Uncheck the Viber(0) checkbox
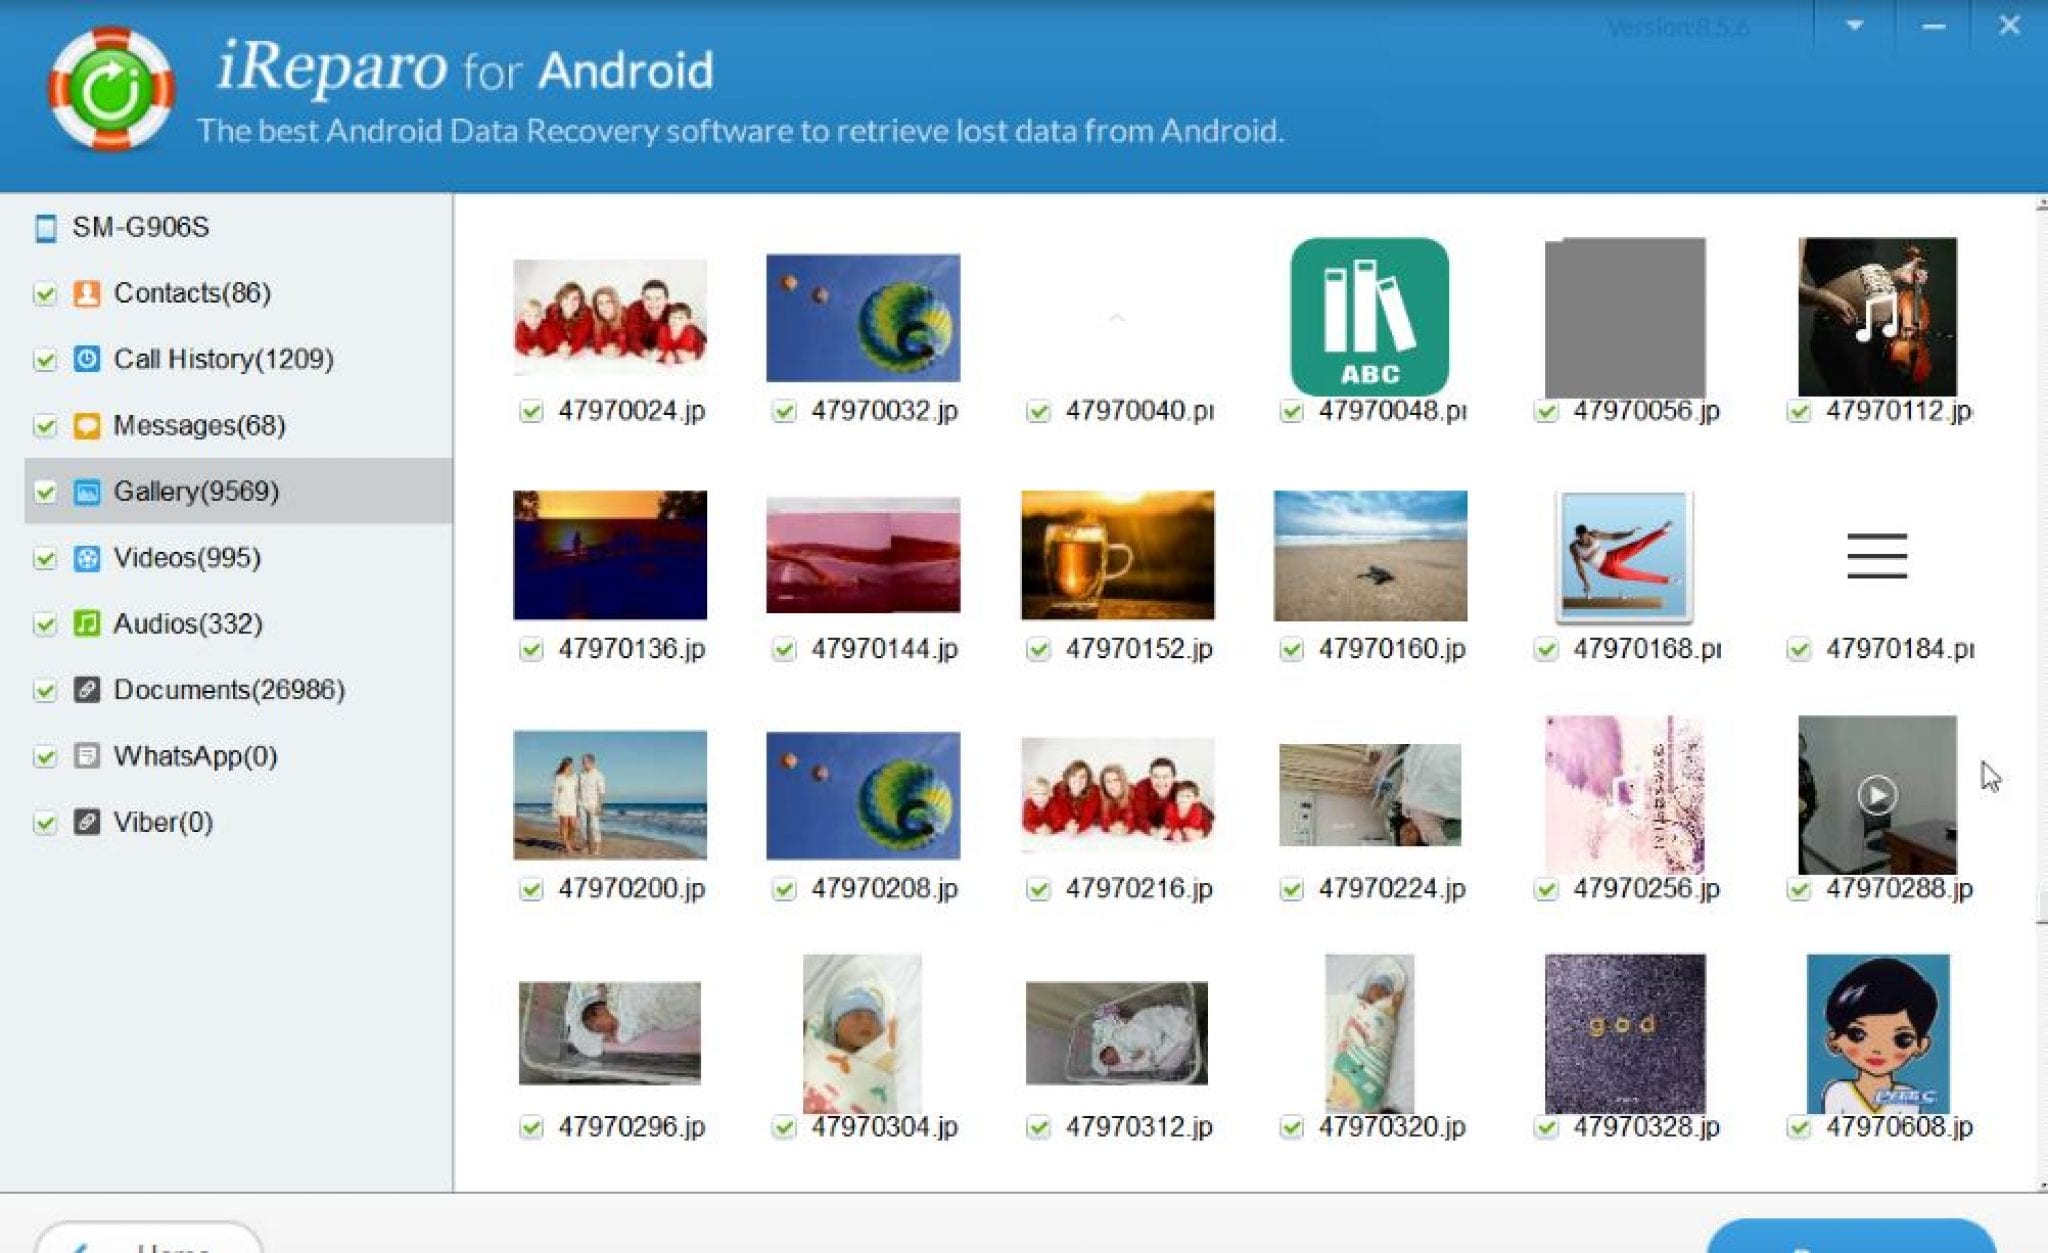 (45, 823)
